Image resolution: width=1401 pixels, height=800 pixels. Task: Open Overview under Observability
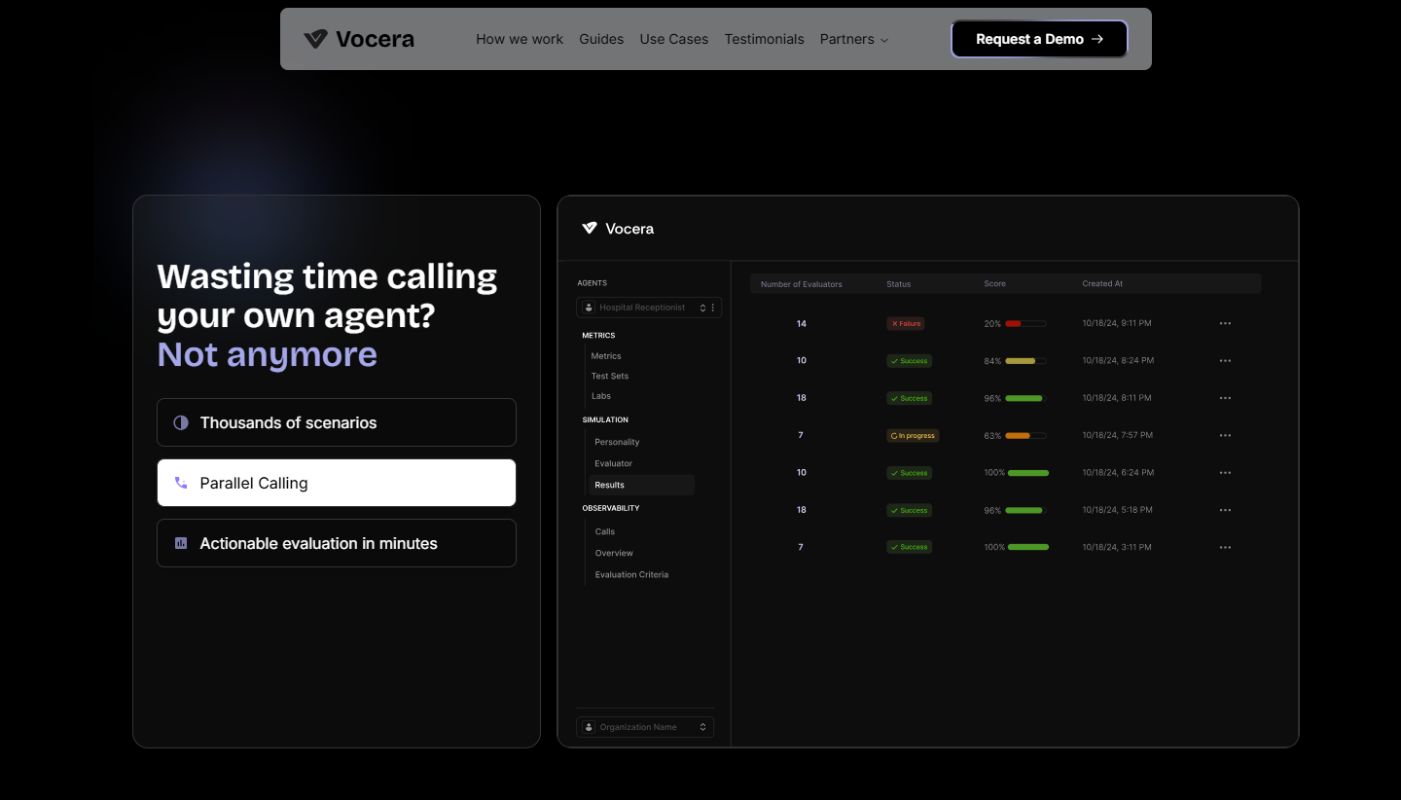coord(614,553)
